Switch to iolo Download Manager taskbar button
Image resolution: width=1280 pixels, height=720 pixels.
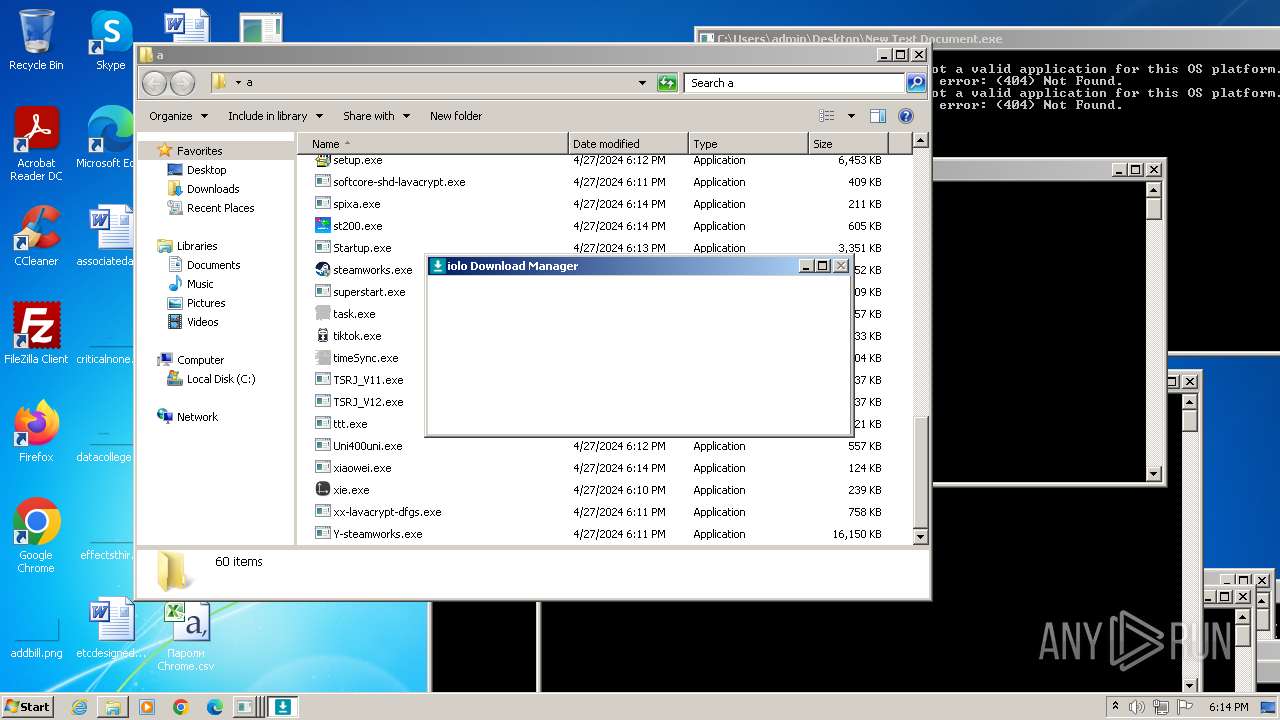pos(283,707)
